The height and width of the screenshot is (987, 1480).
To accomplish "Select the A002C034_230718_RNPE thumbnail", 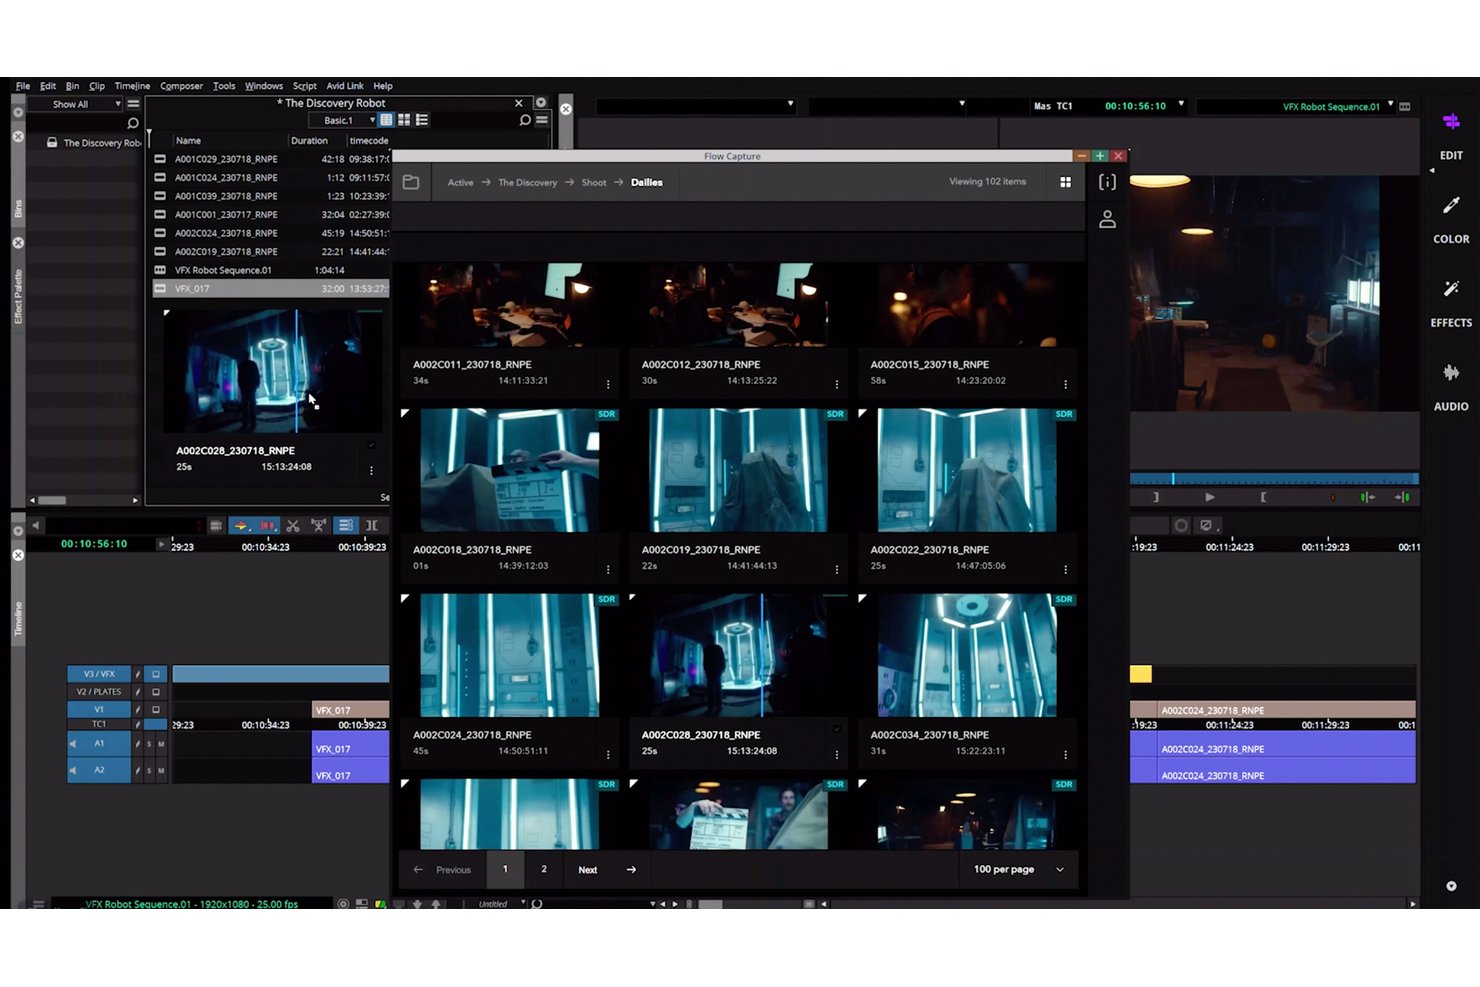I will [x=967, y=655].
